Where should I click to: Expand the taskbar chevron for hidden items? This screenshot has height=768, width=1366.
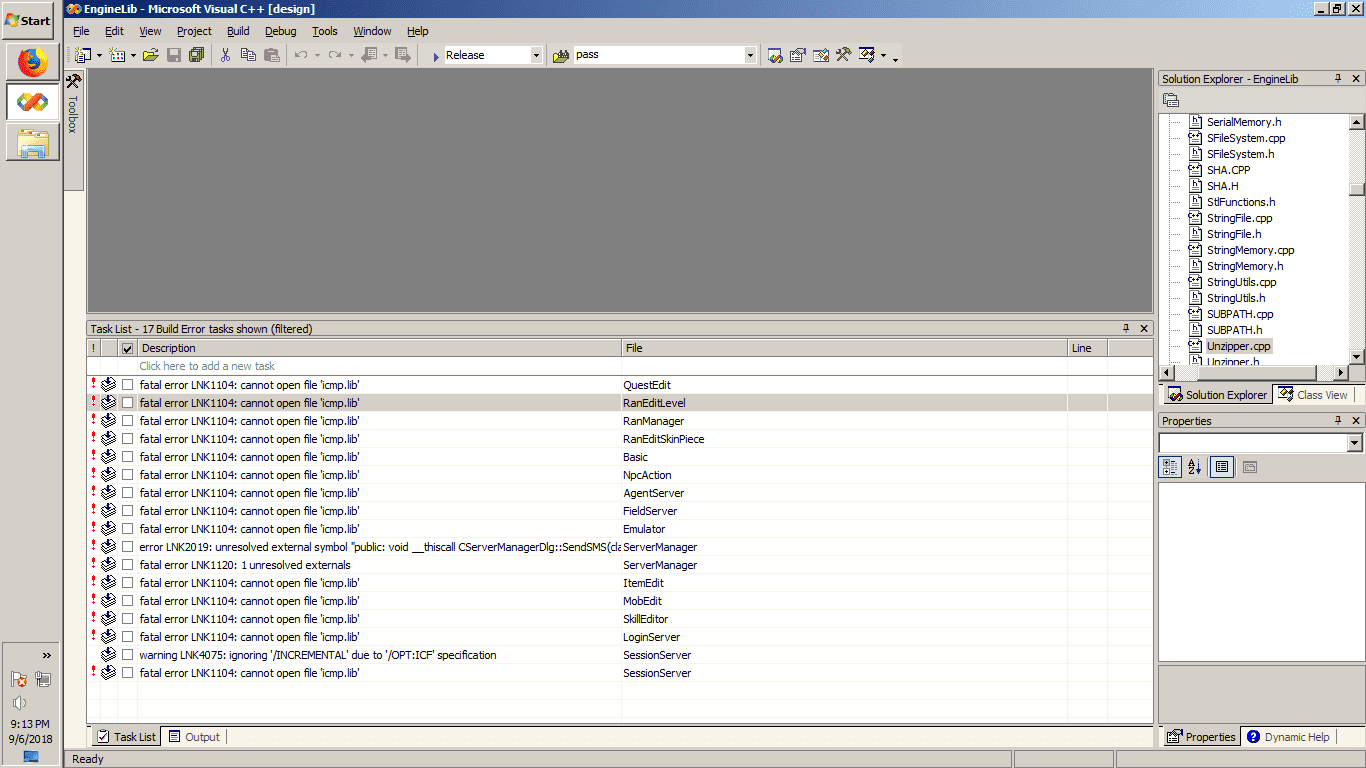[x=46, y=656]
